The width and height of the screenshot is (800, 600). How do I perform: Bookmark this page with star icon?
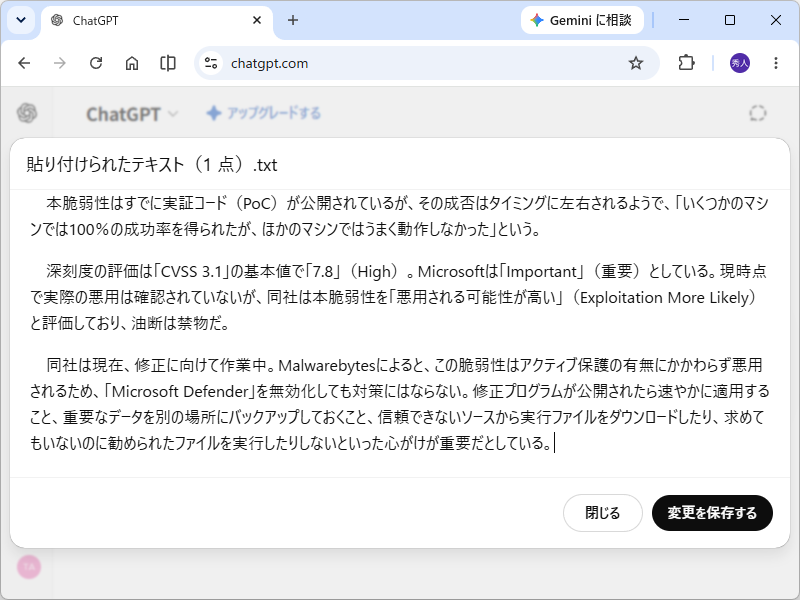(636, 63)
